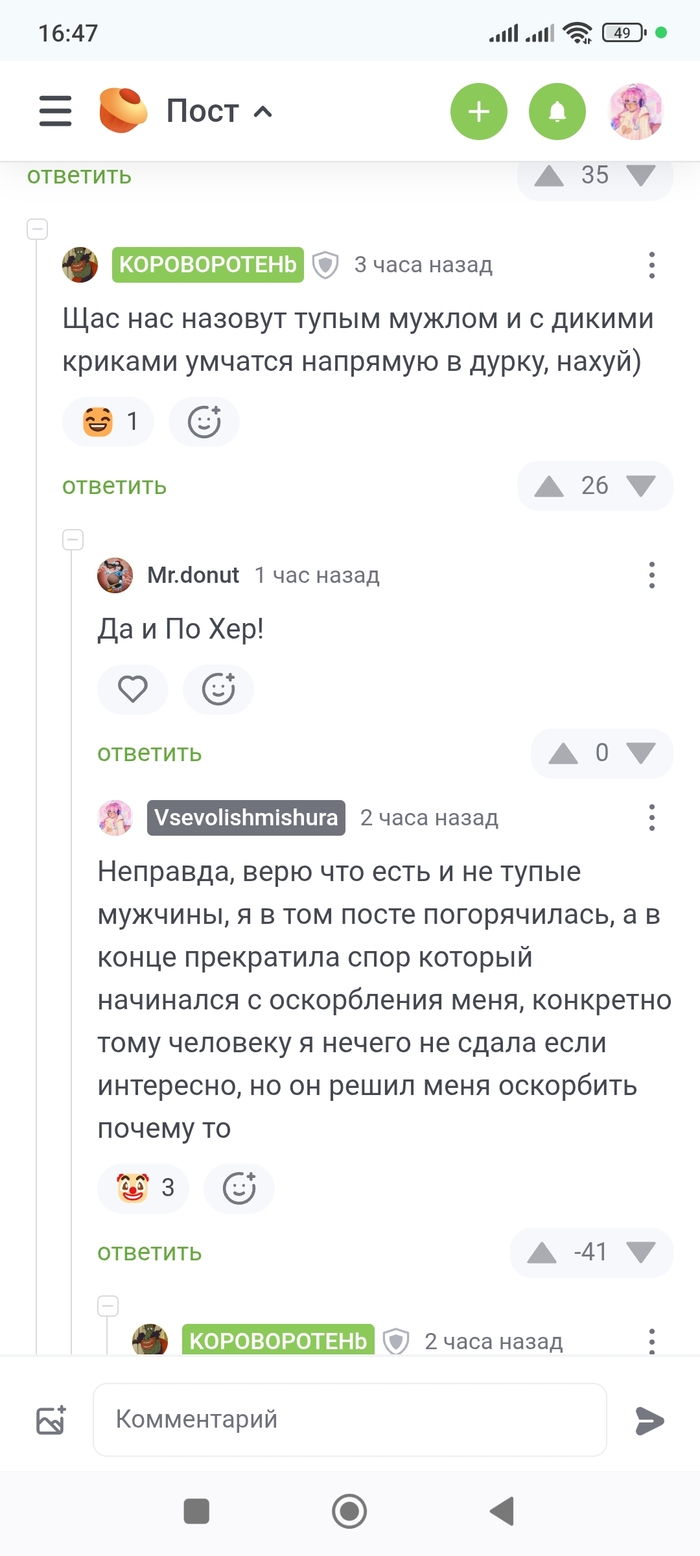Add emoji reaction to Mr.donut's comment
The height and width of the screenshot is (1556, 700).
tap(218, 689)
